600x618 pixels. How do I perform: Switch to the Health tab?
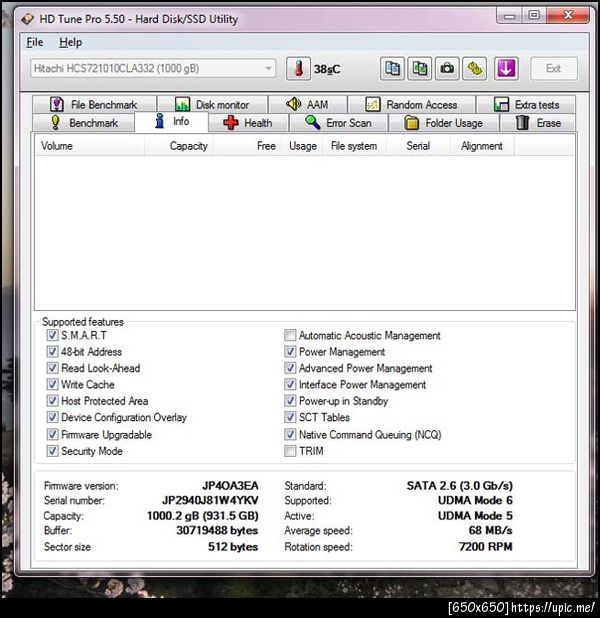coord(248,123)
